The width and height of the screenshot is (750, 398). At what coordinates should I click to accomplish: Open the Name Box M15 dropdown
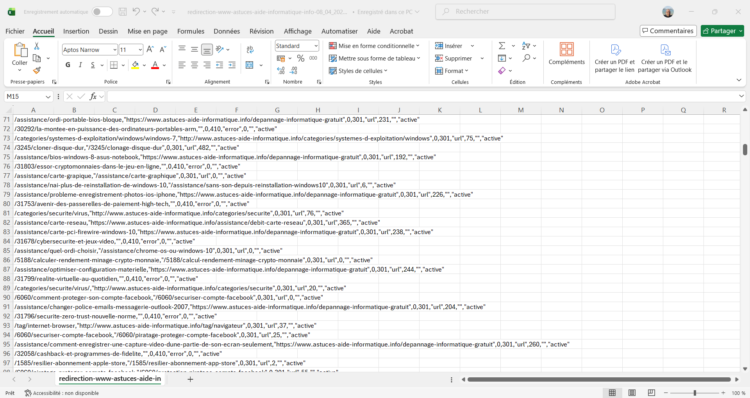tap(48, 97)
